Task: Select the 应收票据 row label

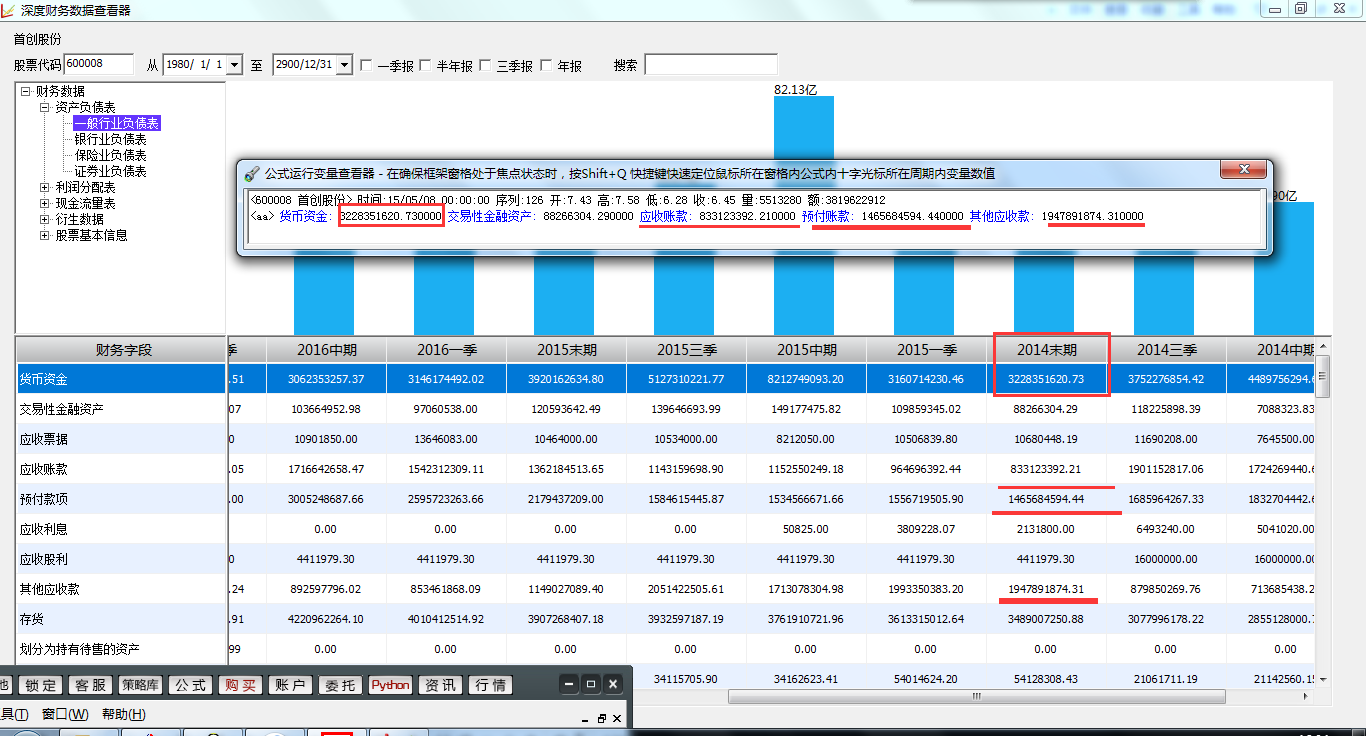Action: pyautogui.click(x=122, y=439)
